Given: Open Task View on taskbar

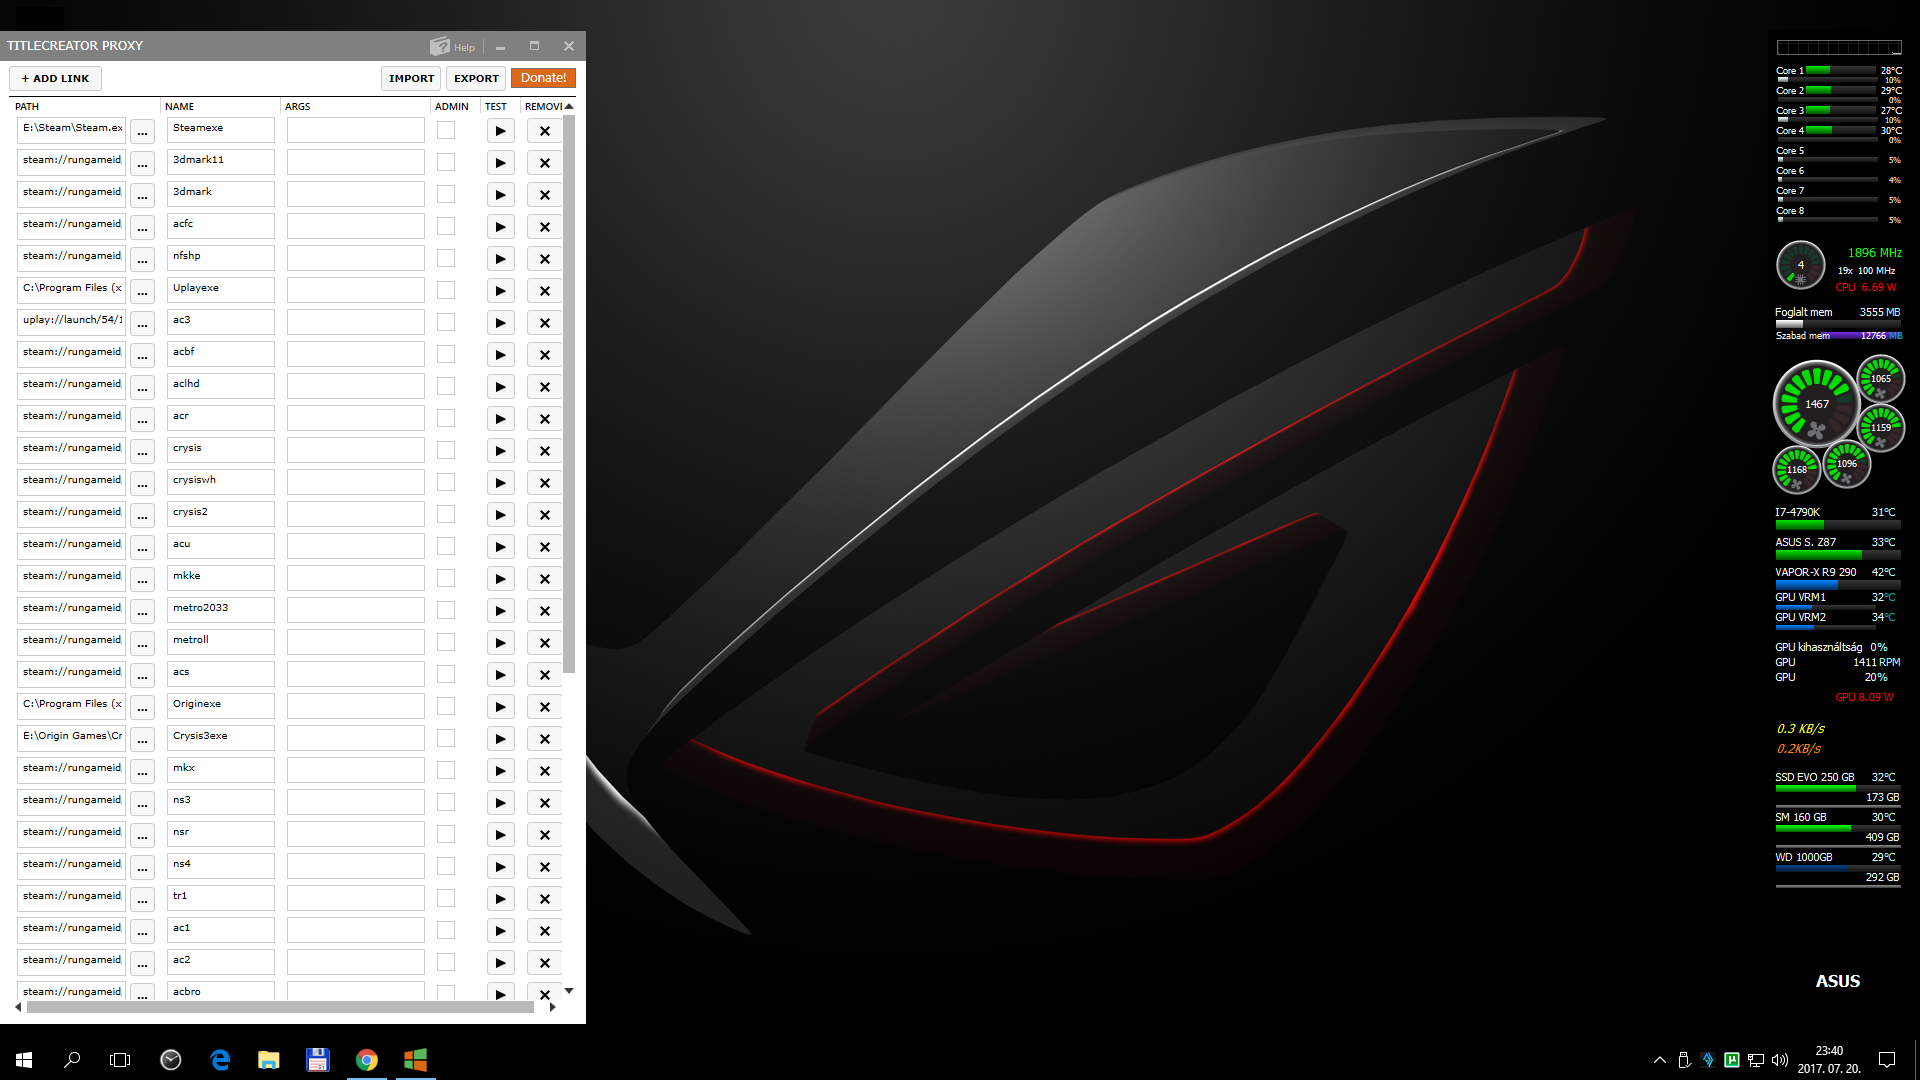Looking at the screenshot, I should (x=120, y=1060).
